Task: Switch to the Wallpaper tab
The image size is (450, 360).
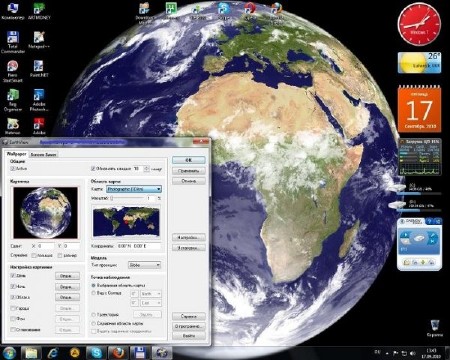Action: [x=17, y=154]
